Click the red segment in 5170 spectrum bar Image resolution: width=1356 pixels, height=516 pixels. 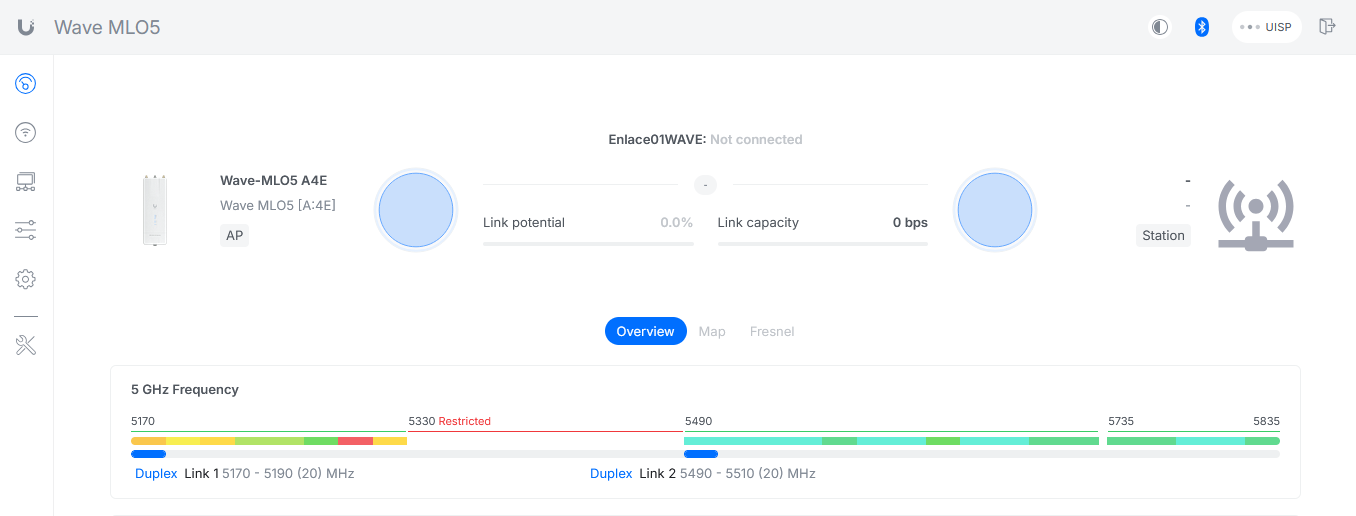[355, 441]
